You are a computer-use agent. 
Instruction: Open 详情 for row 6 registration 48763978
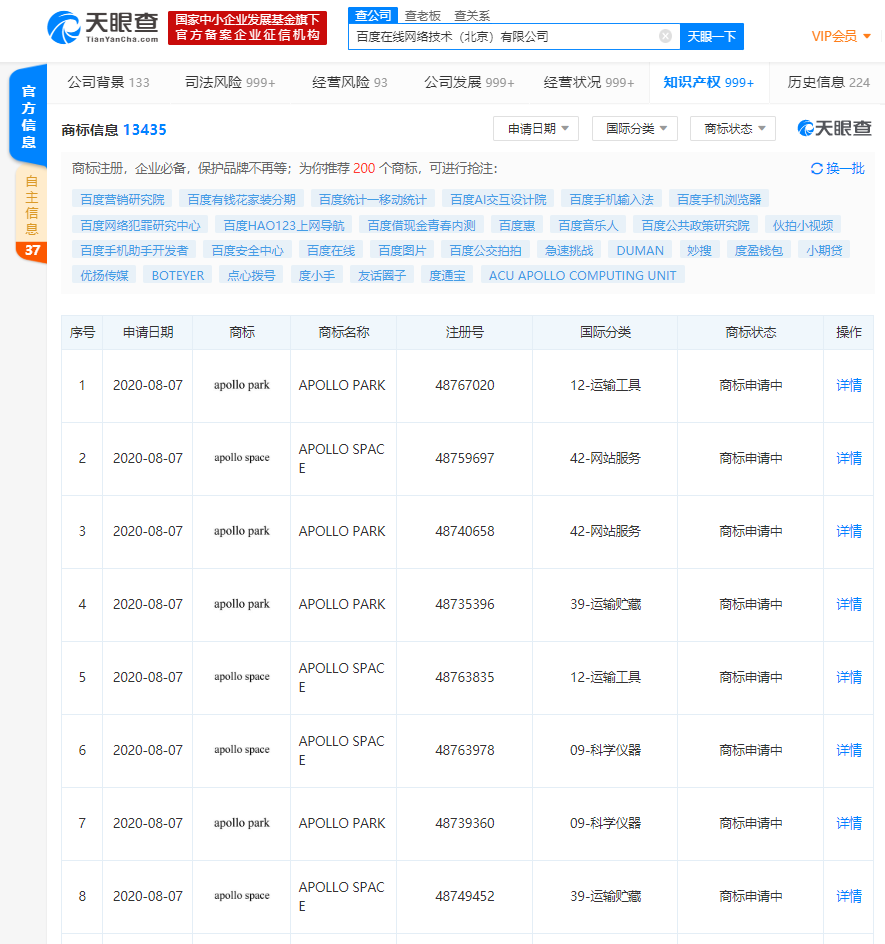849,750
